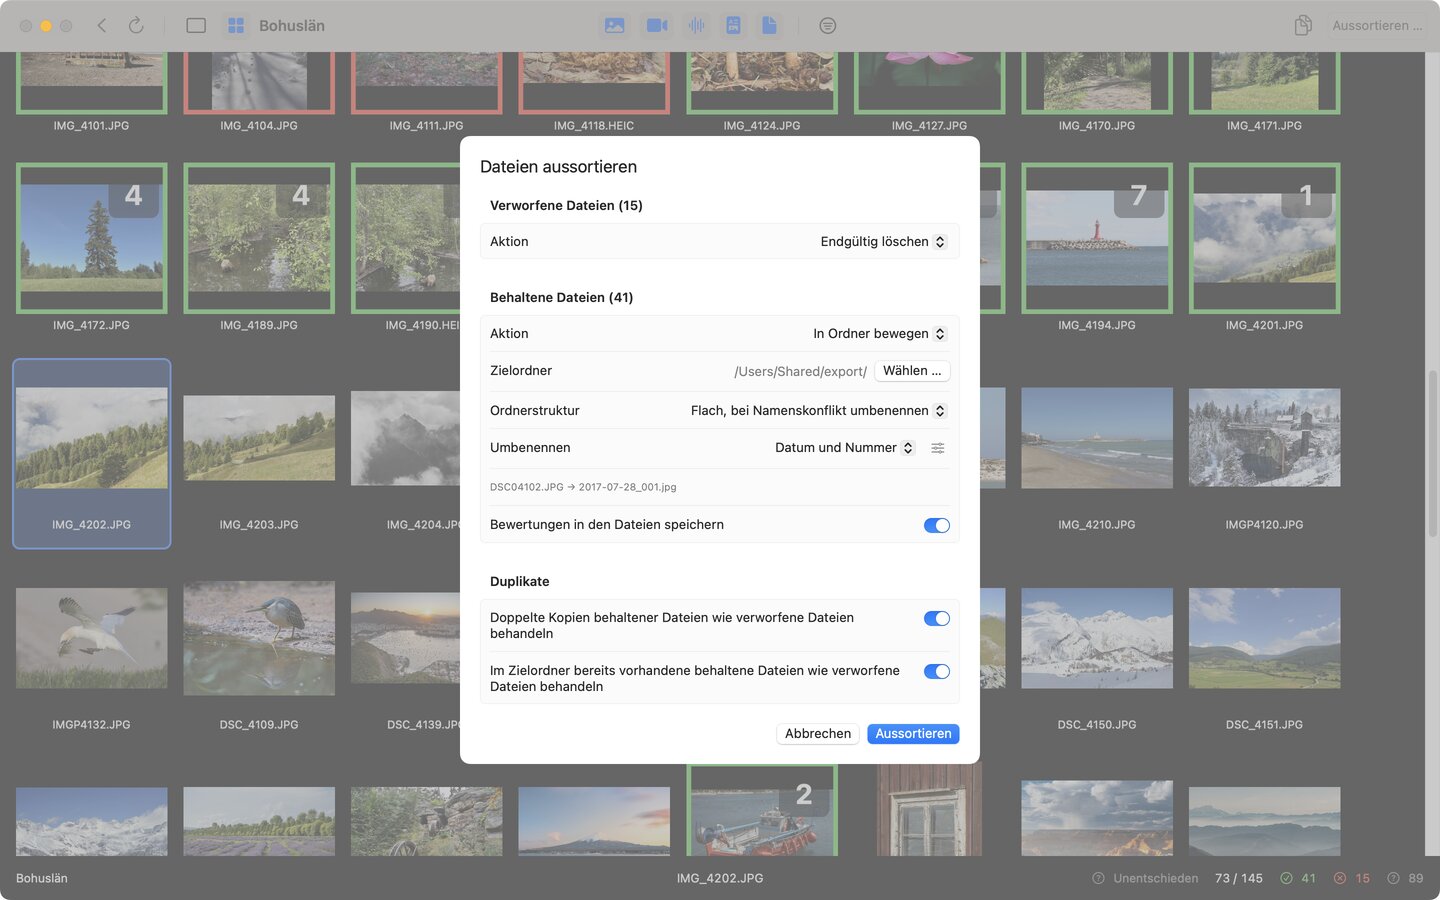
Task: Click the Unentschieden label in status bar
Action: (x=1156, y=878)
